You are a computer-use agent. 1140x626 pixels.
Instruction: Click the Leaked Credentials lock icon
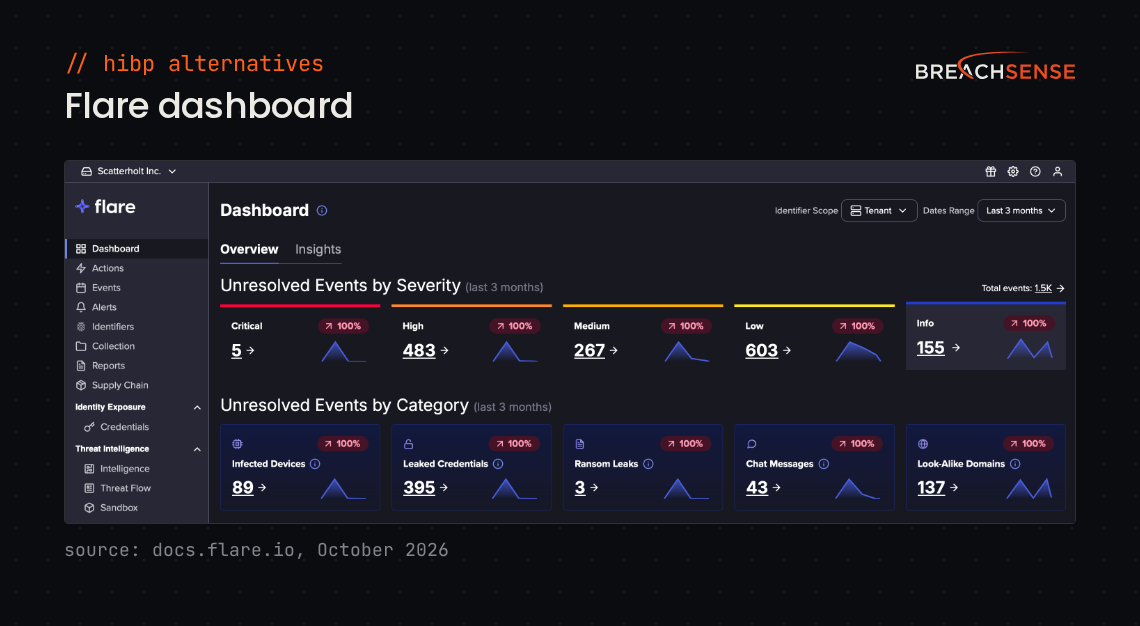coord(409,444)
